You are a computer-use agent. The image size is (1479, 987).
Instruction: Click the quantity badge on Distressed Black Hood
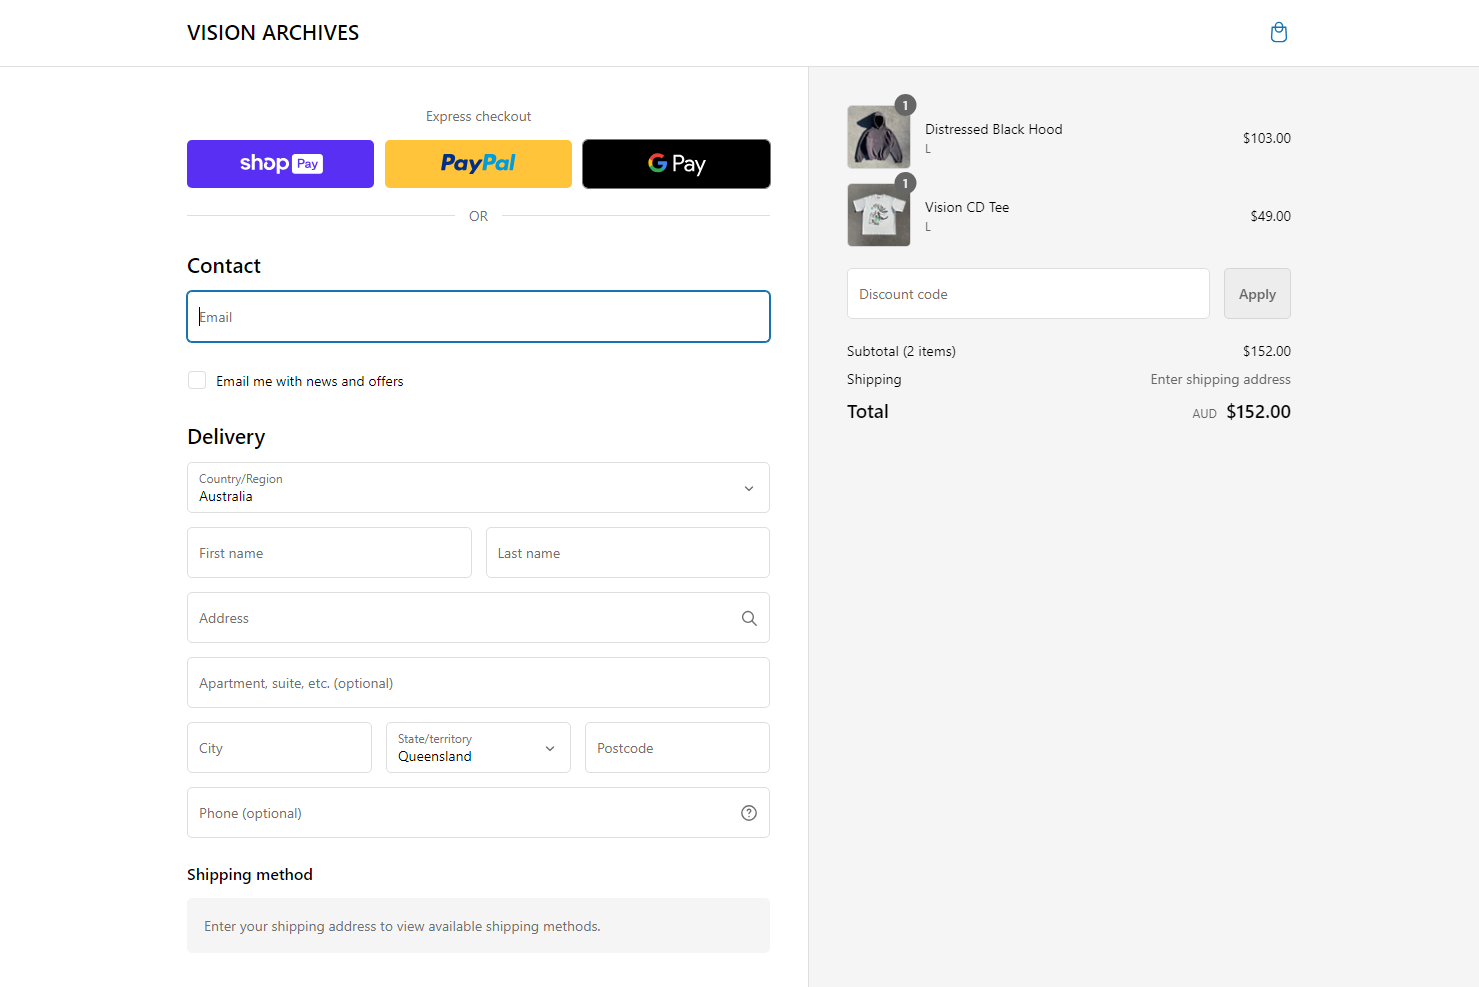905,105
